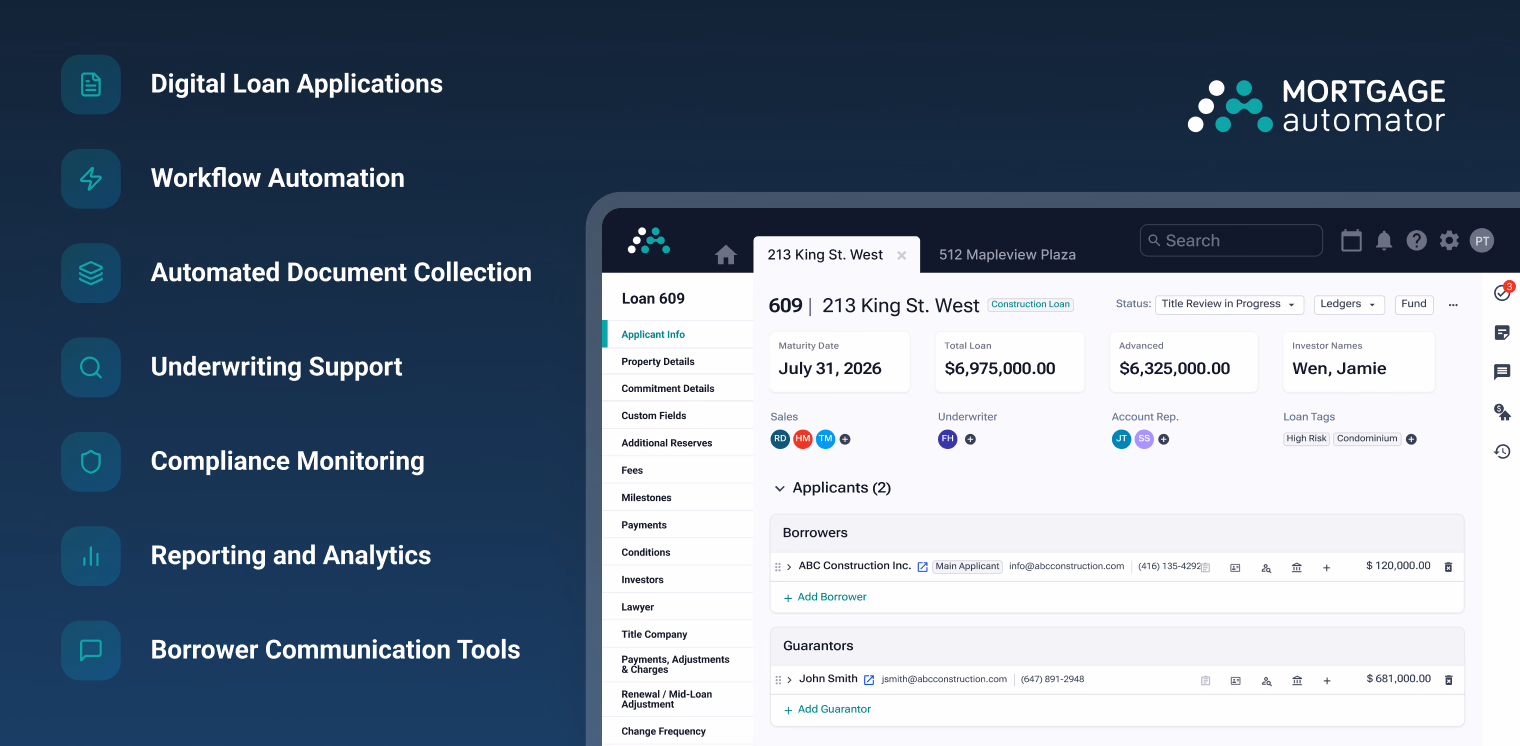
Task: Click the person search icon in John Smith row
Action: pos(1266,681)
